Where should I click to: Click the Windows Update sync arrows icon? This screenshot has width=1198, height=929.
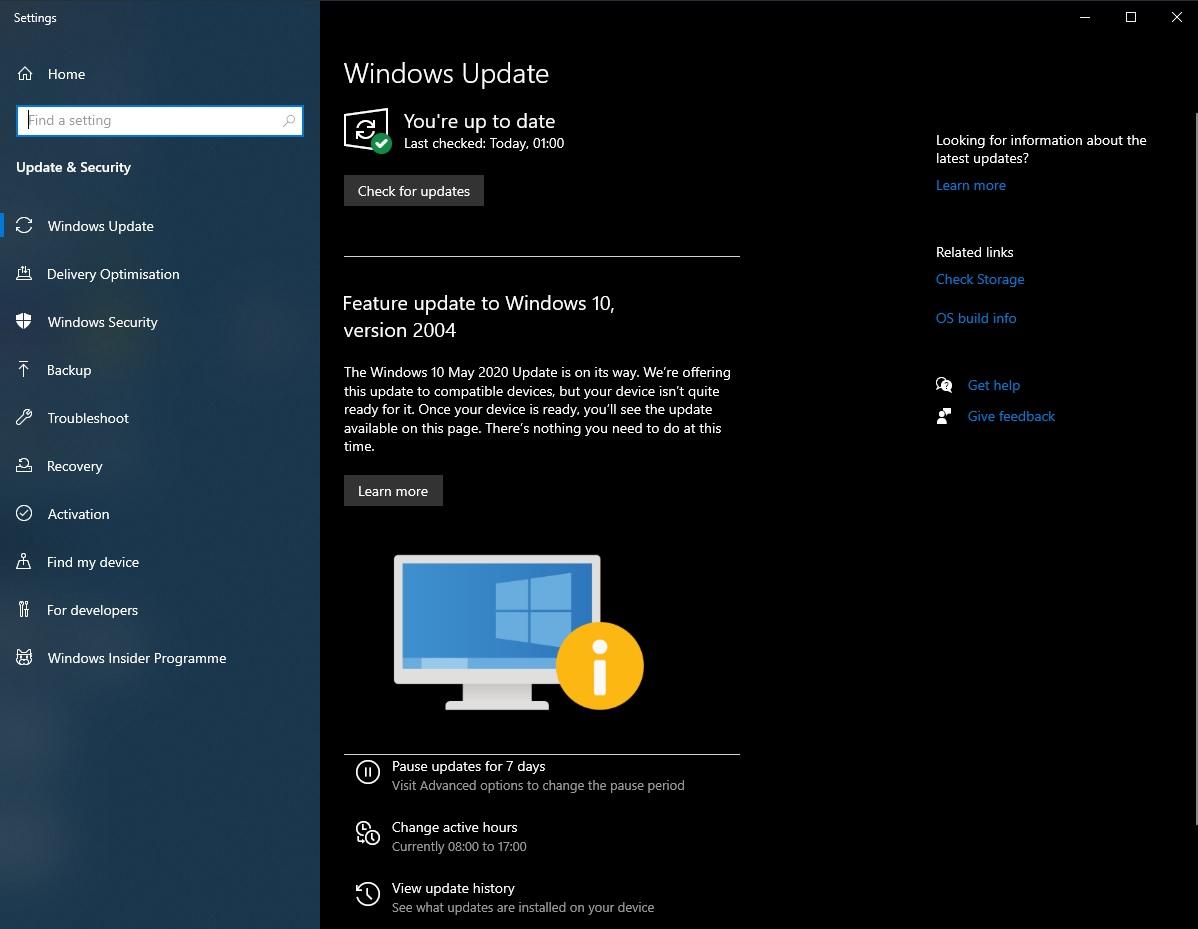(24, 226)
